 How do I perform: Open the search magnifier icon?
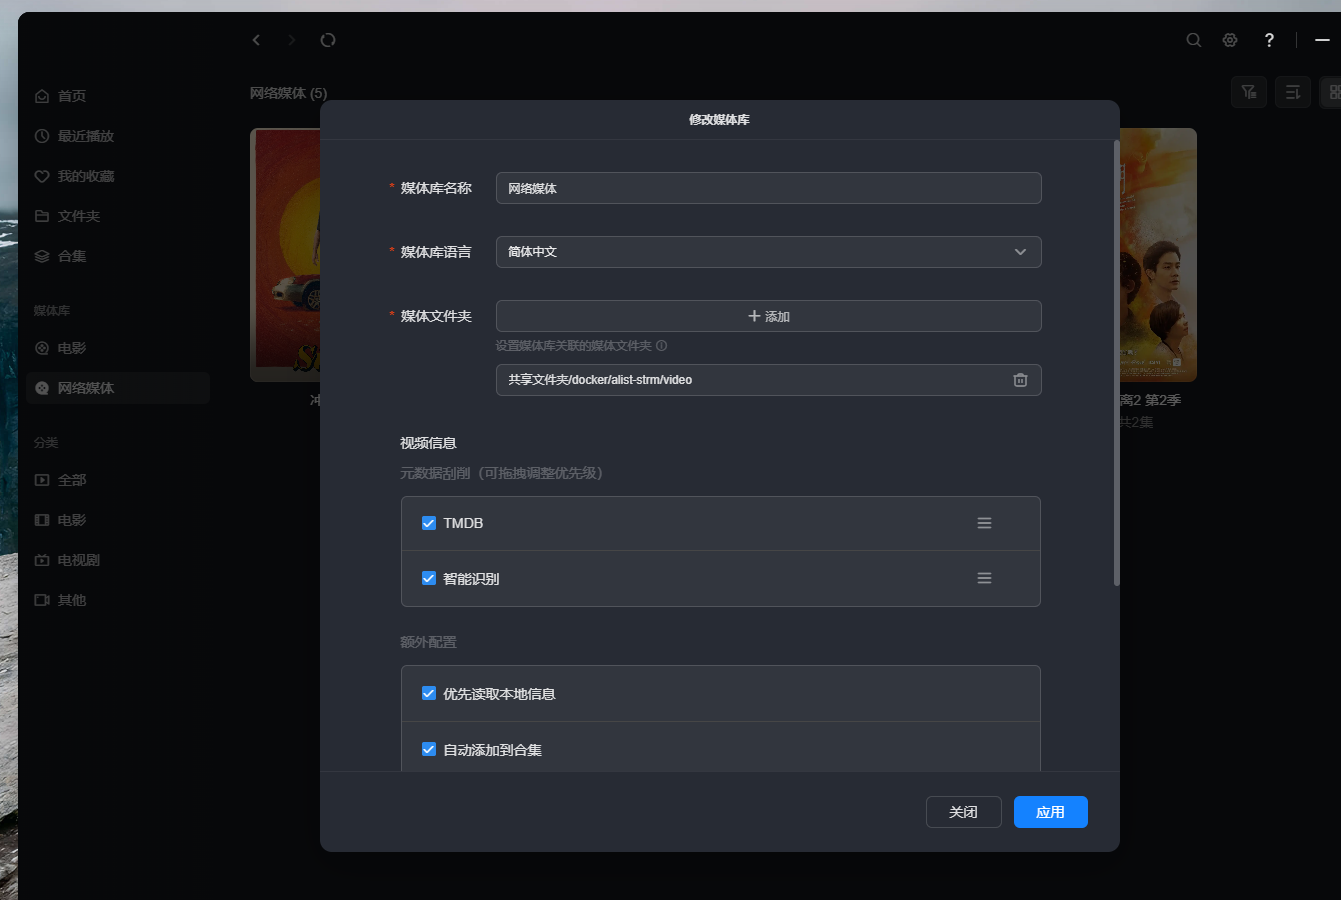click(1194, 40)
